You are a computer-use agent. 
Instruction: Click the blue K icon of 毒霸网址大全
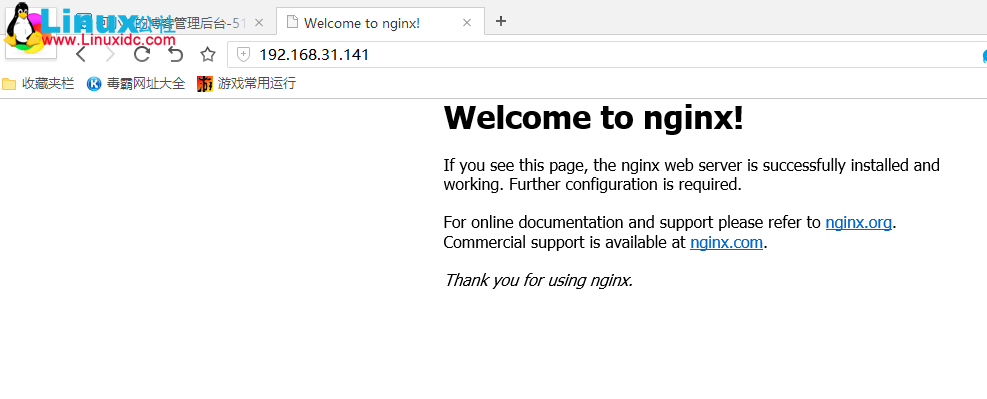point(94,84)
